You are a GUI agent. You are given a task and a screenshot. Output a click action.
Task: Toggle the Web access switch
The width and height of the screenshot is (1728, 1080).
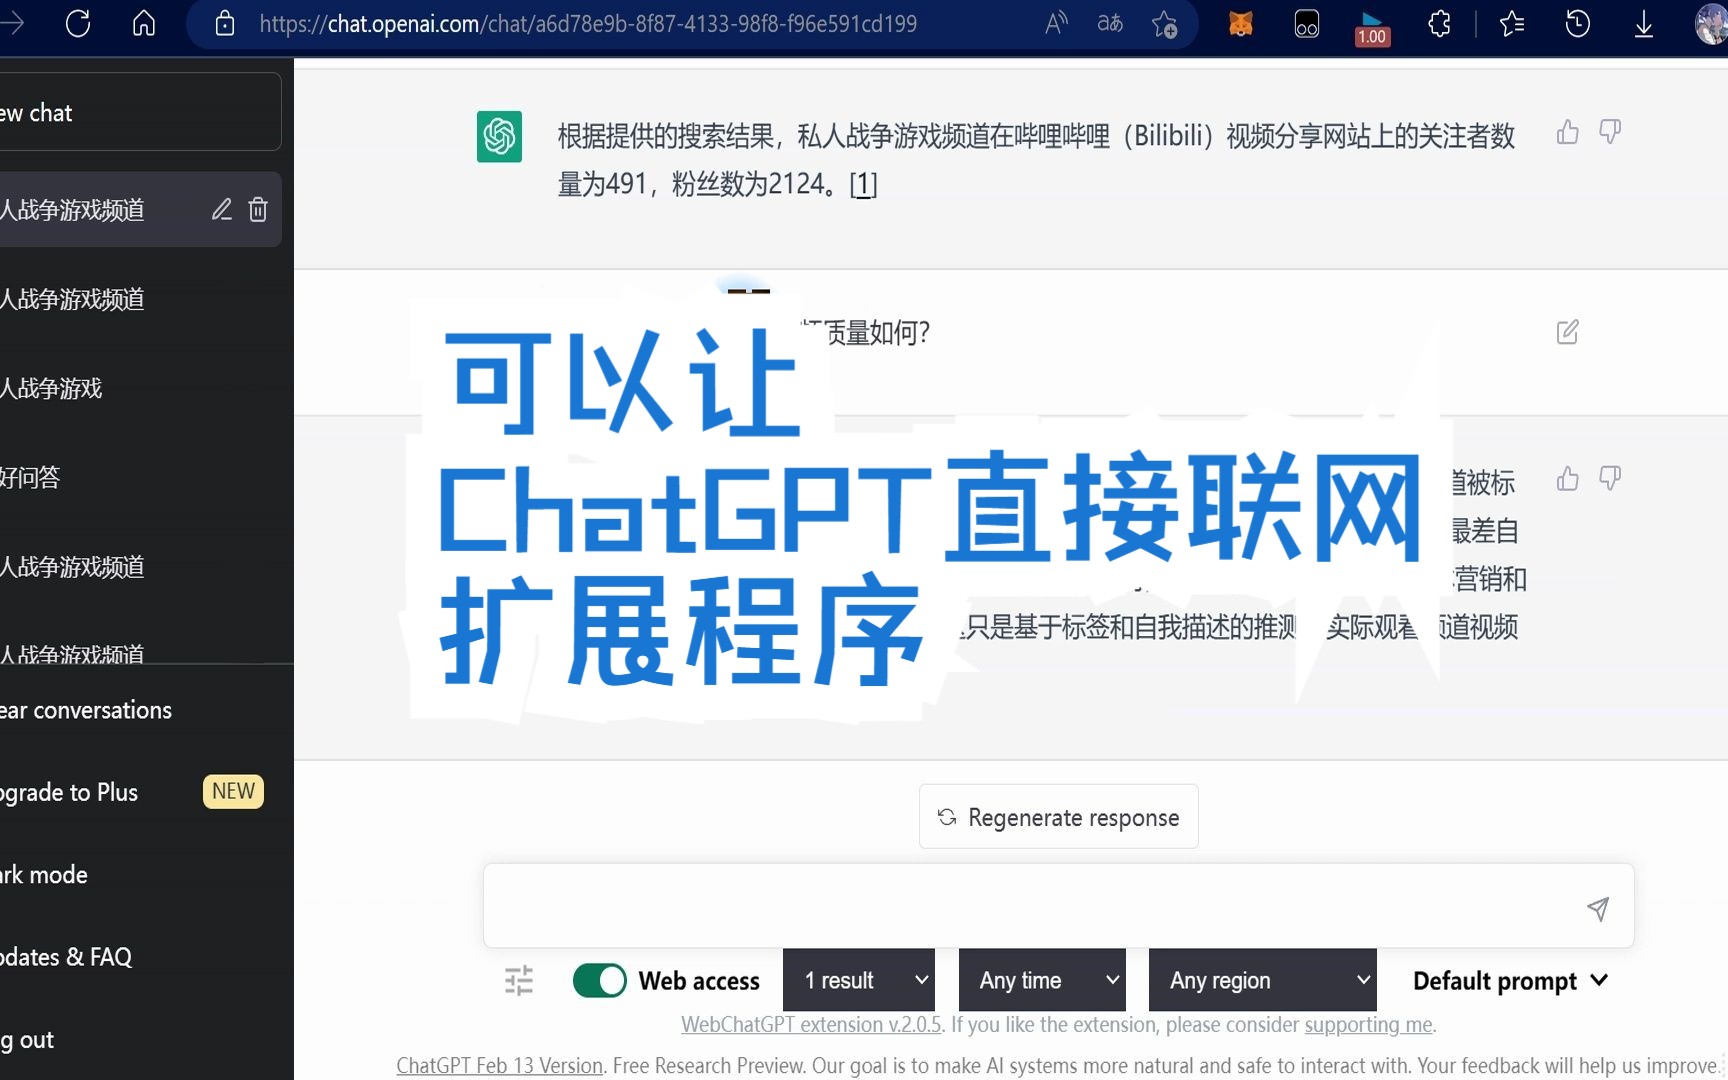coord(600,980)
